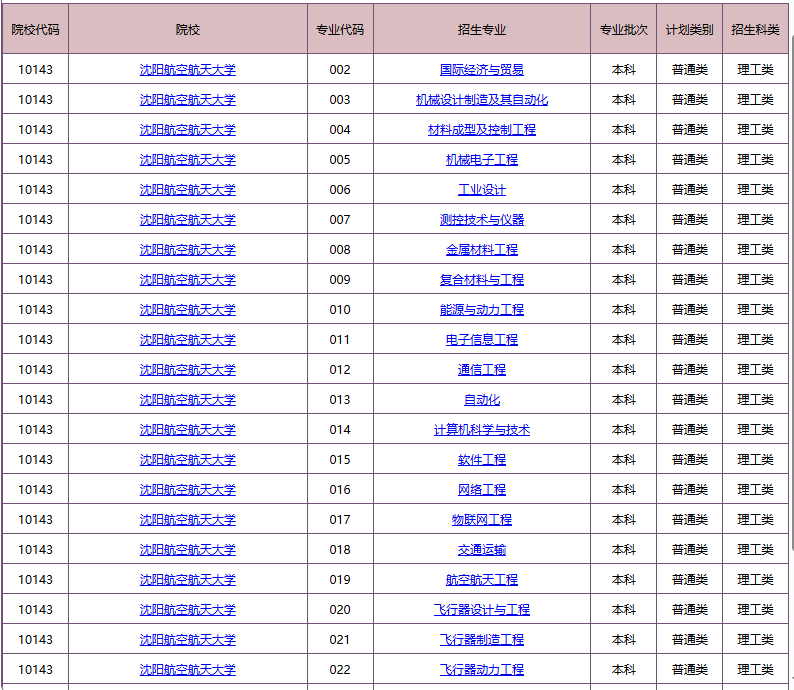Open the 物联网工程 link

point(481,520)
